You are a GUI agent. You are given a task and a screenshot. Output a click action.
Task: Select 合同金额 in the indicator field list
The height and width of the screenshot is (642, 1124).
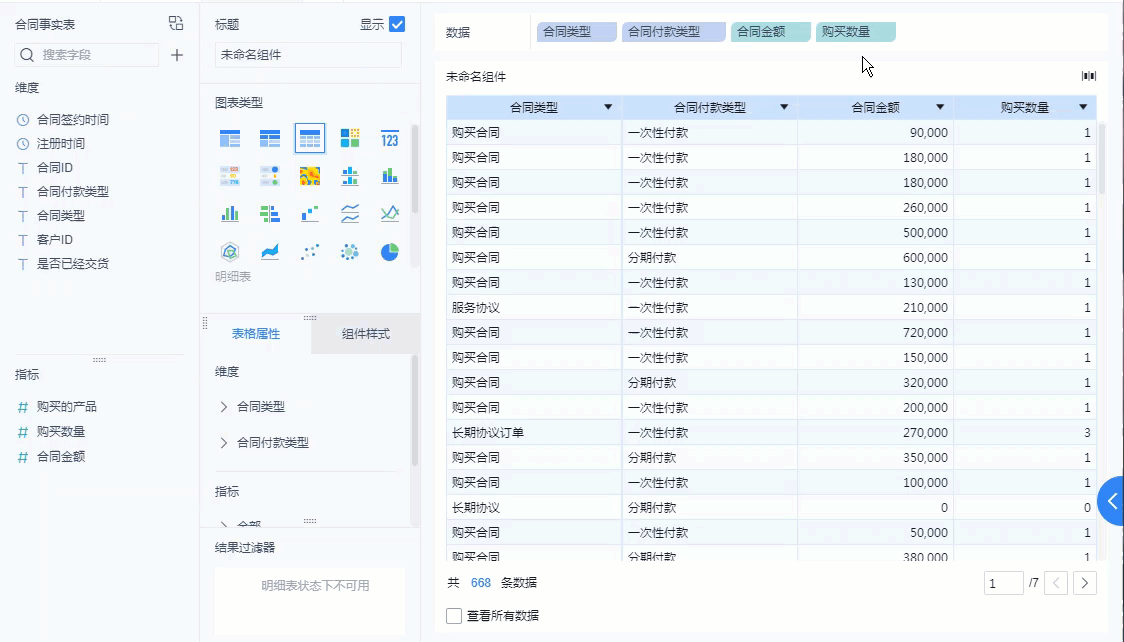pos(60,456)
